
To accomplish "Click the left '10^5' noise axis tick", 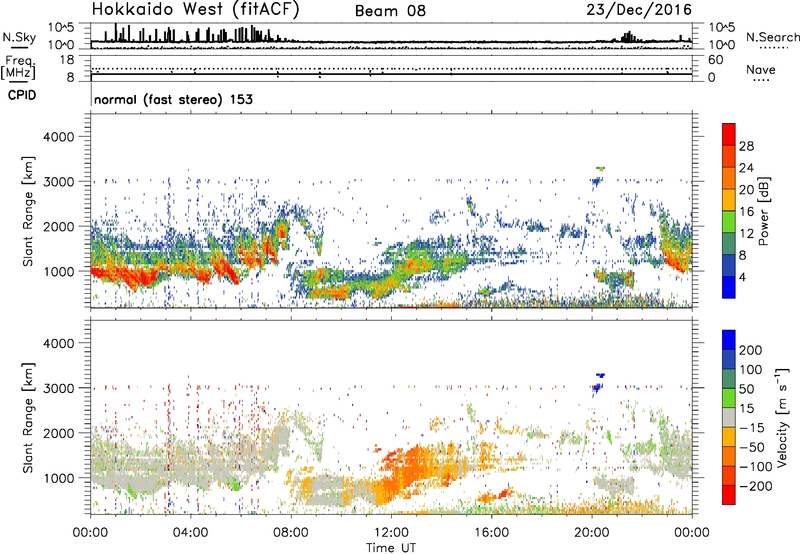I will pyautogui.click(x=62, y=28).
